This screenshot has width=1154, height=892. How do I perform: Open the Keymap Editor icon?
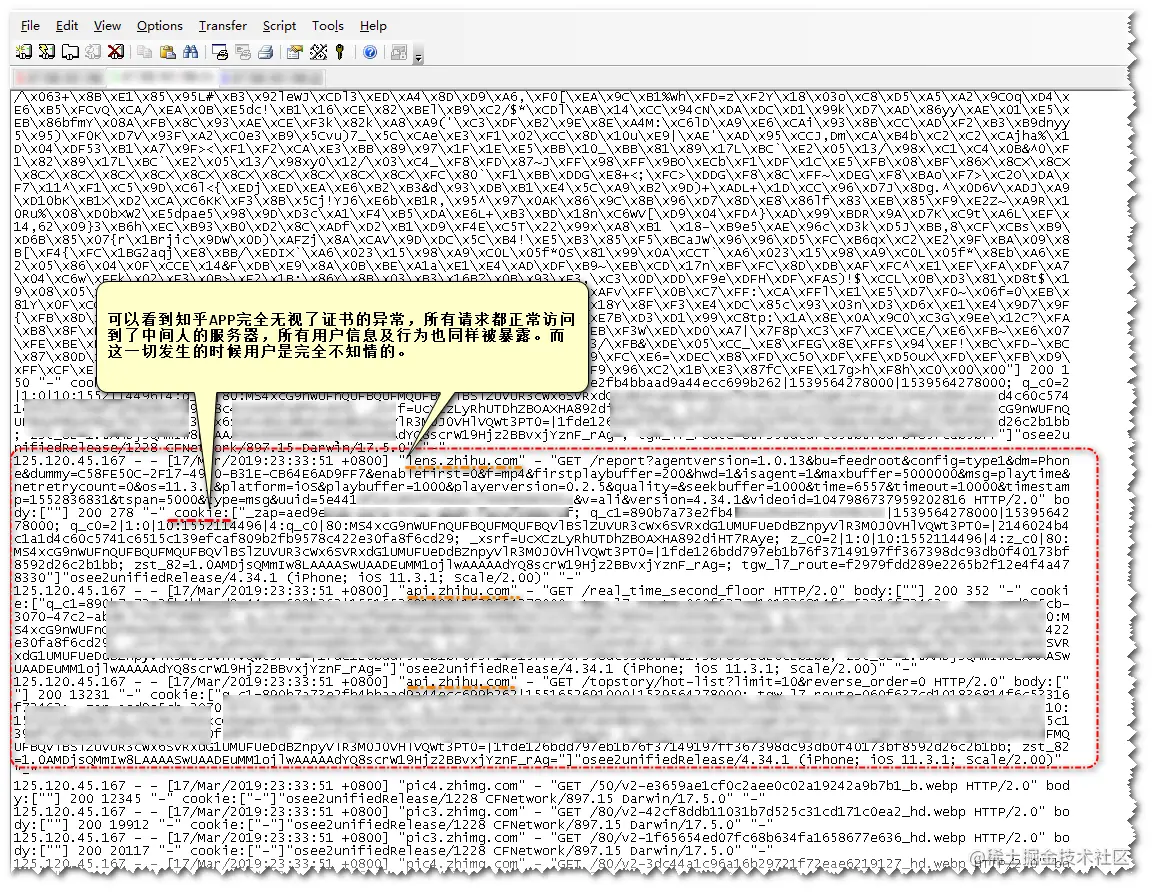tap(318, 52)
